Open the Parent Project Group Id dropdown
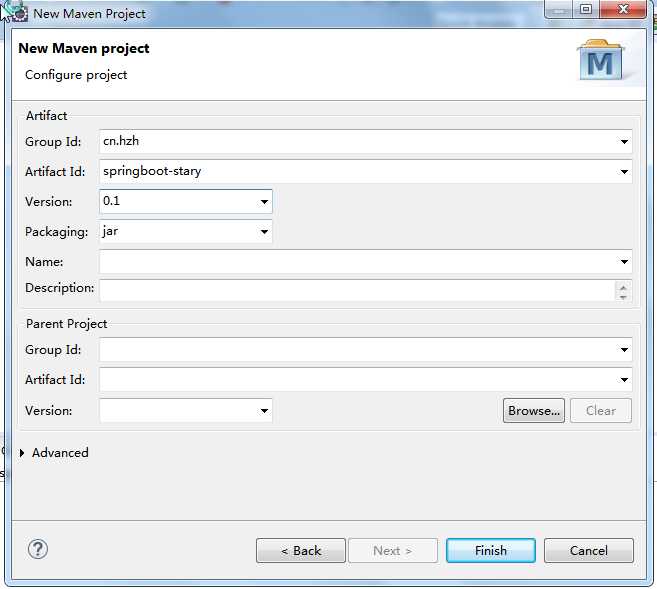 click(x=624, y=350)
